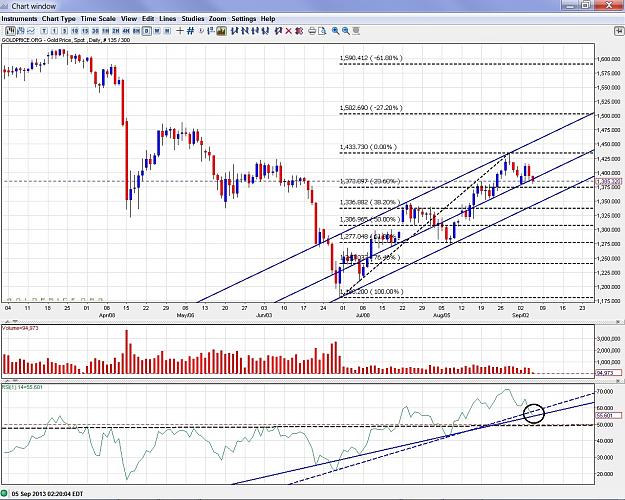Switch to monthly (M) timeframe
The image size is (625, 500).
(x=167, y=31)
